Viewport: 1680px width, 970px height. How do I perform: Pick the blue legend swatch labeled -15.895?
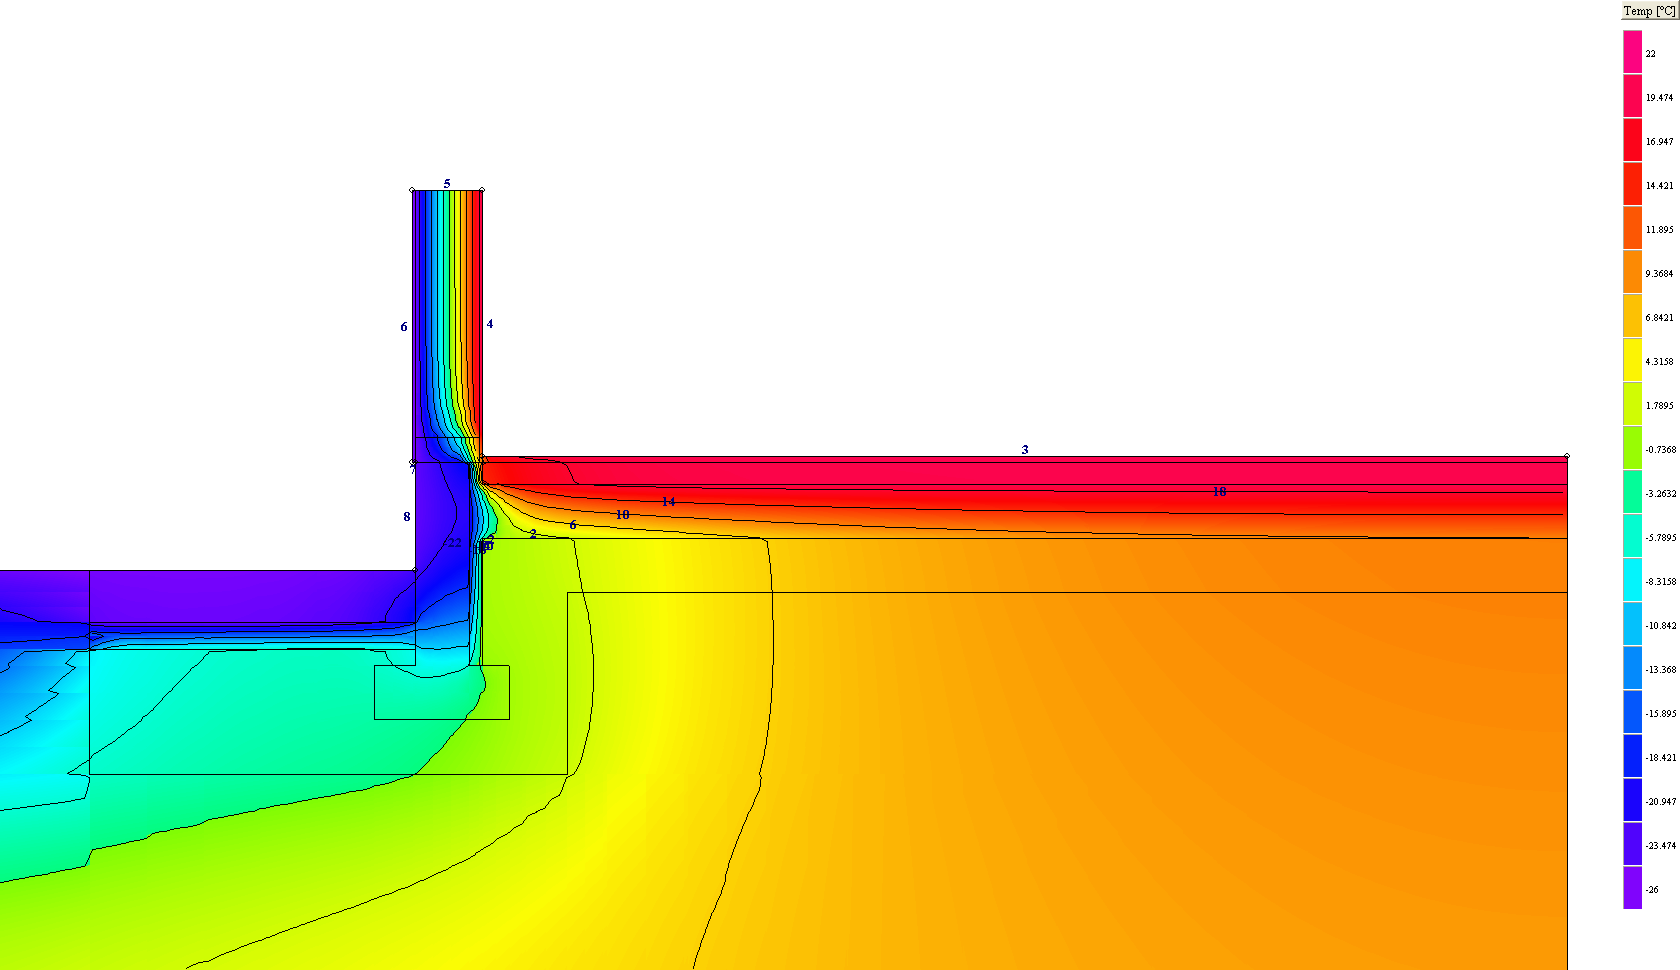coord(1632,712)
